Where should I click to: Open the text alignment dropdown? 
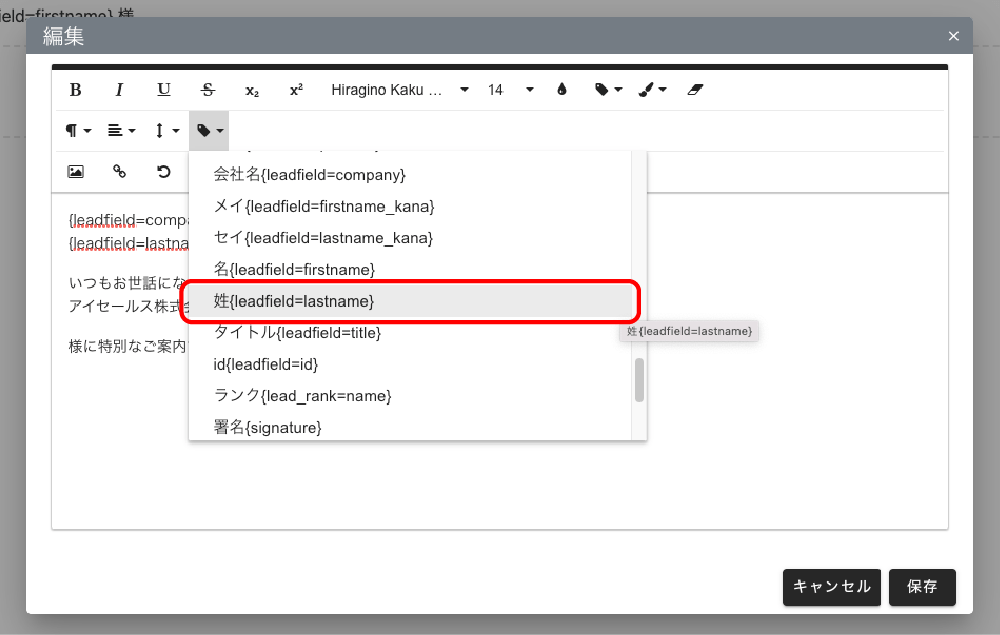click(122, 131)
